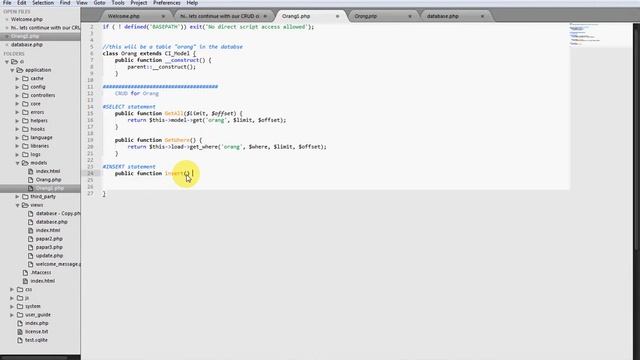
Task: Click the libraries folder icon
Action: pos(25,146)
